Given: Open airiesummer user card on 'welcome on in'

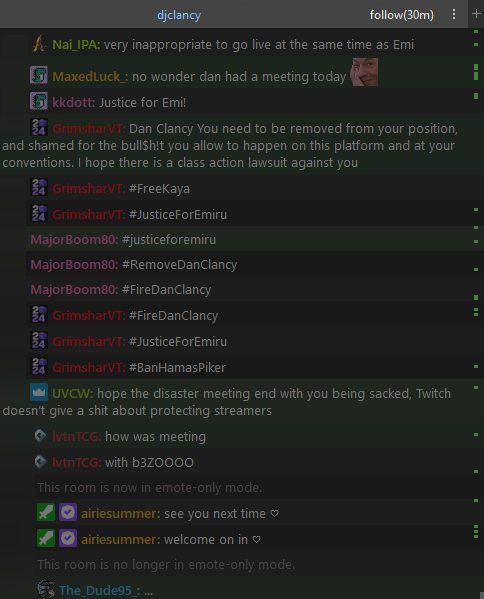Looking at the screenshot, I should click(x=121, y=539).
